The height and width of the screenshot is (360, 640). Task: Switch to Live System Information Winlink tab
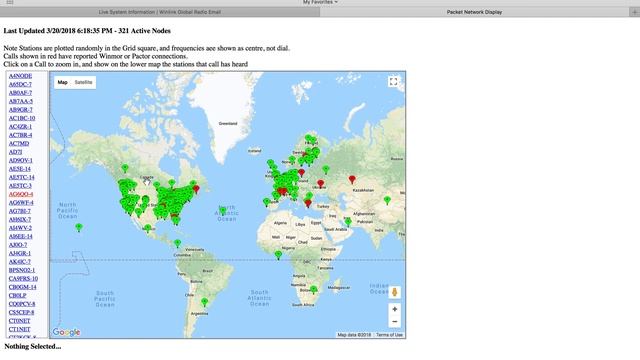point(160,12)
